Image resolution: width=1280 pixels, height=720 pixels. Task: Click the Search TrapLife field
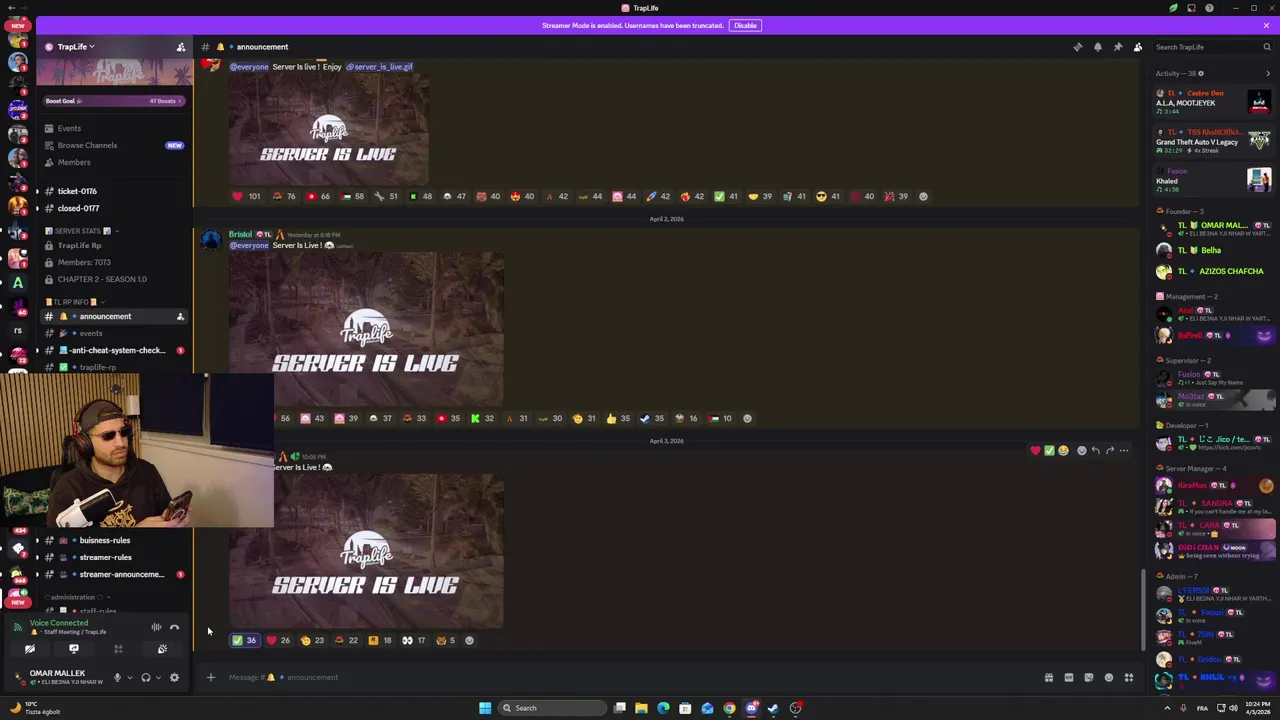(1211, 47)
